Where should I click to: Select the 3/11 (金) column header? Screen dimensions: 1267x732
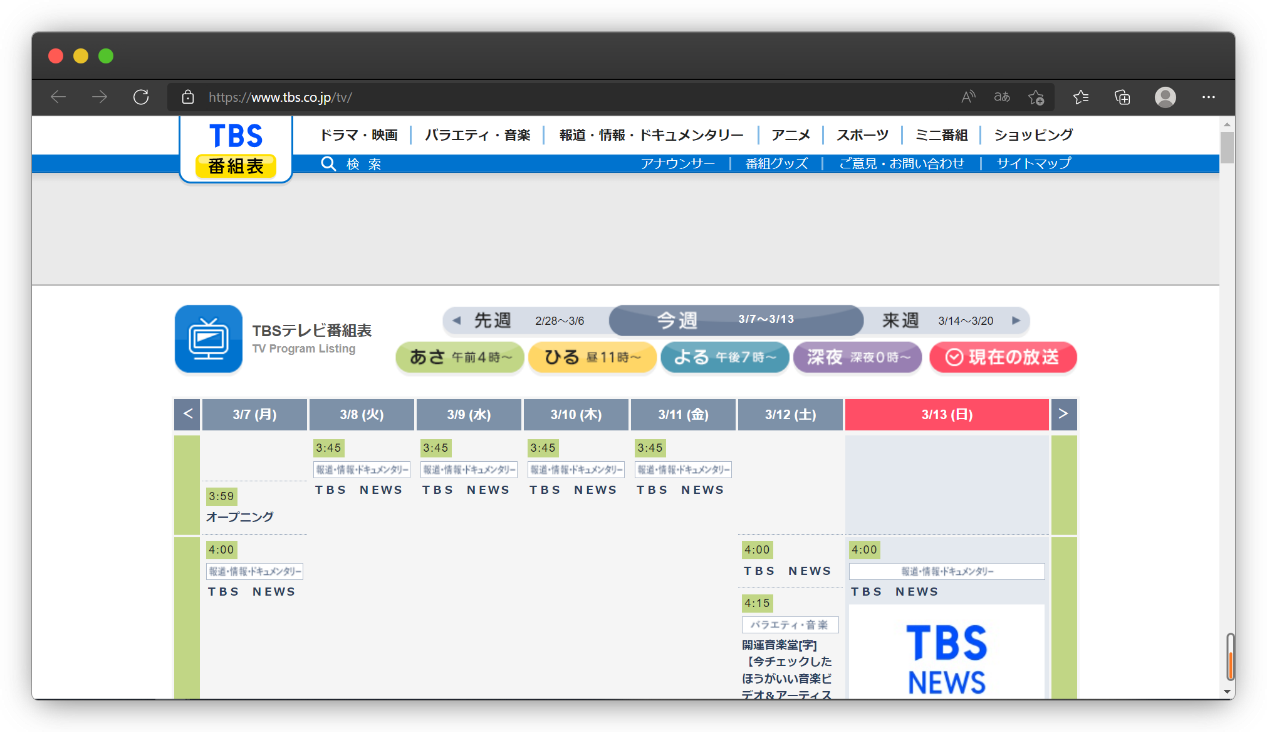683,414
